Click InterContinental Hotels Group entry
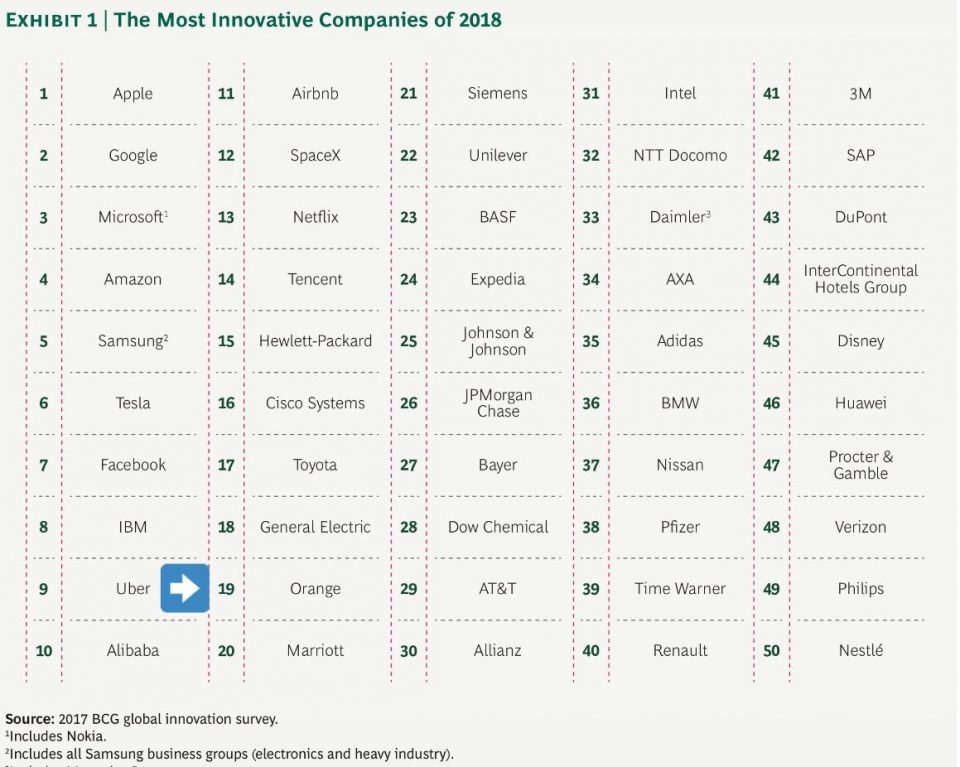This screenshot has height=767, width=960. (860, 279)
